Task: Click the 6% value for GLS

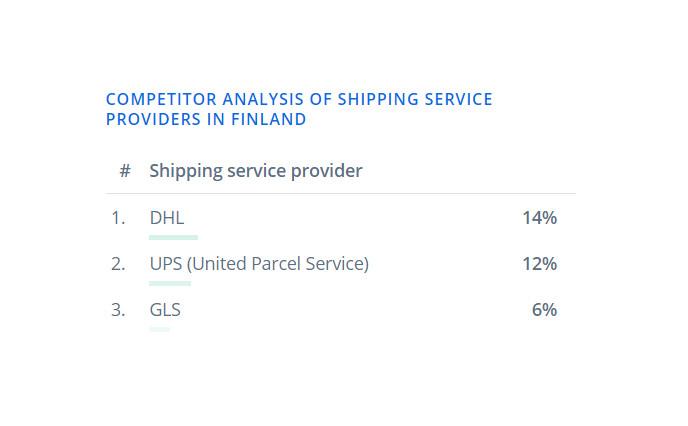Action: [545, 310]
